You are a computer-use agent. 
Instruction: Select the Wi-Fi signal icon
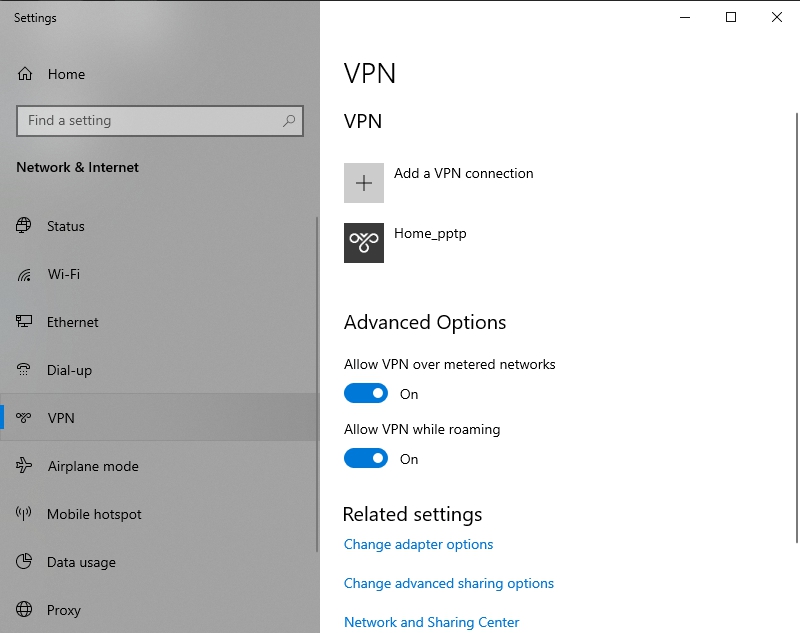coord(25,274)
